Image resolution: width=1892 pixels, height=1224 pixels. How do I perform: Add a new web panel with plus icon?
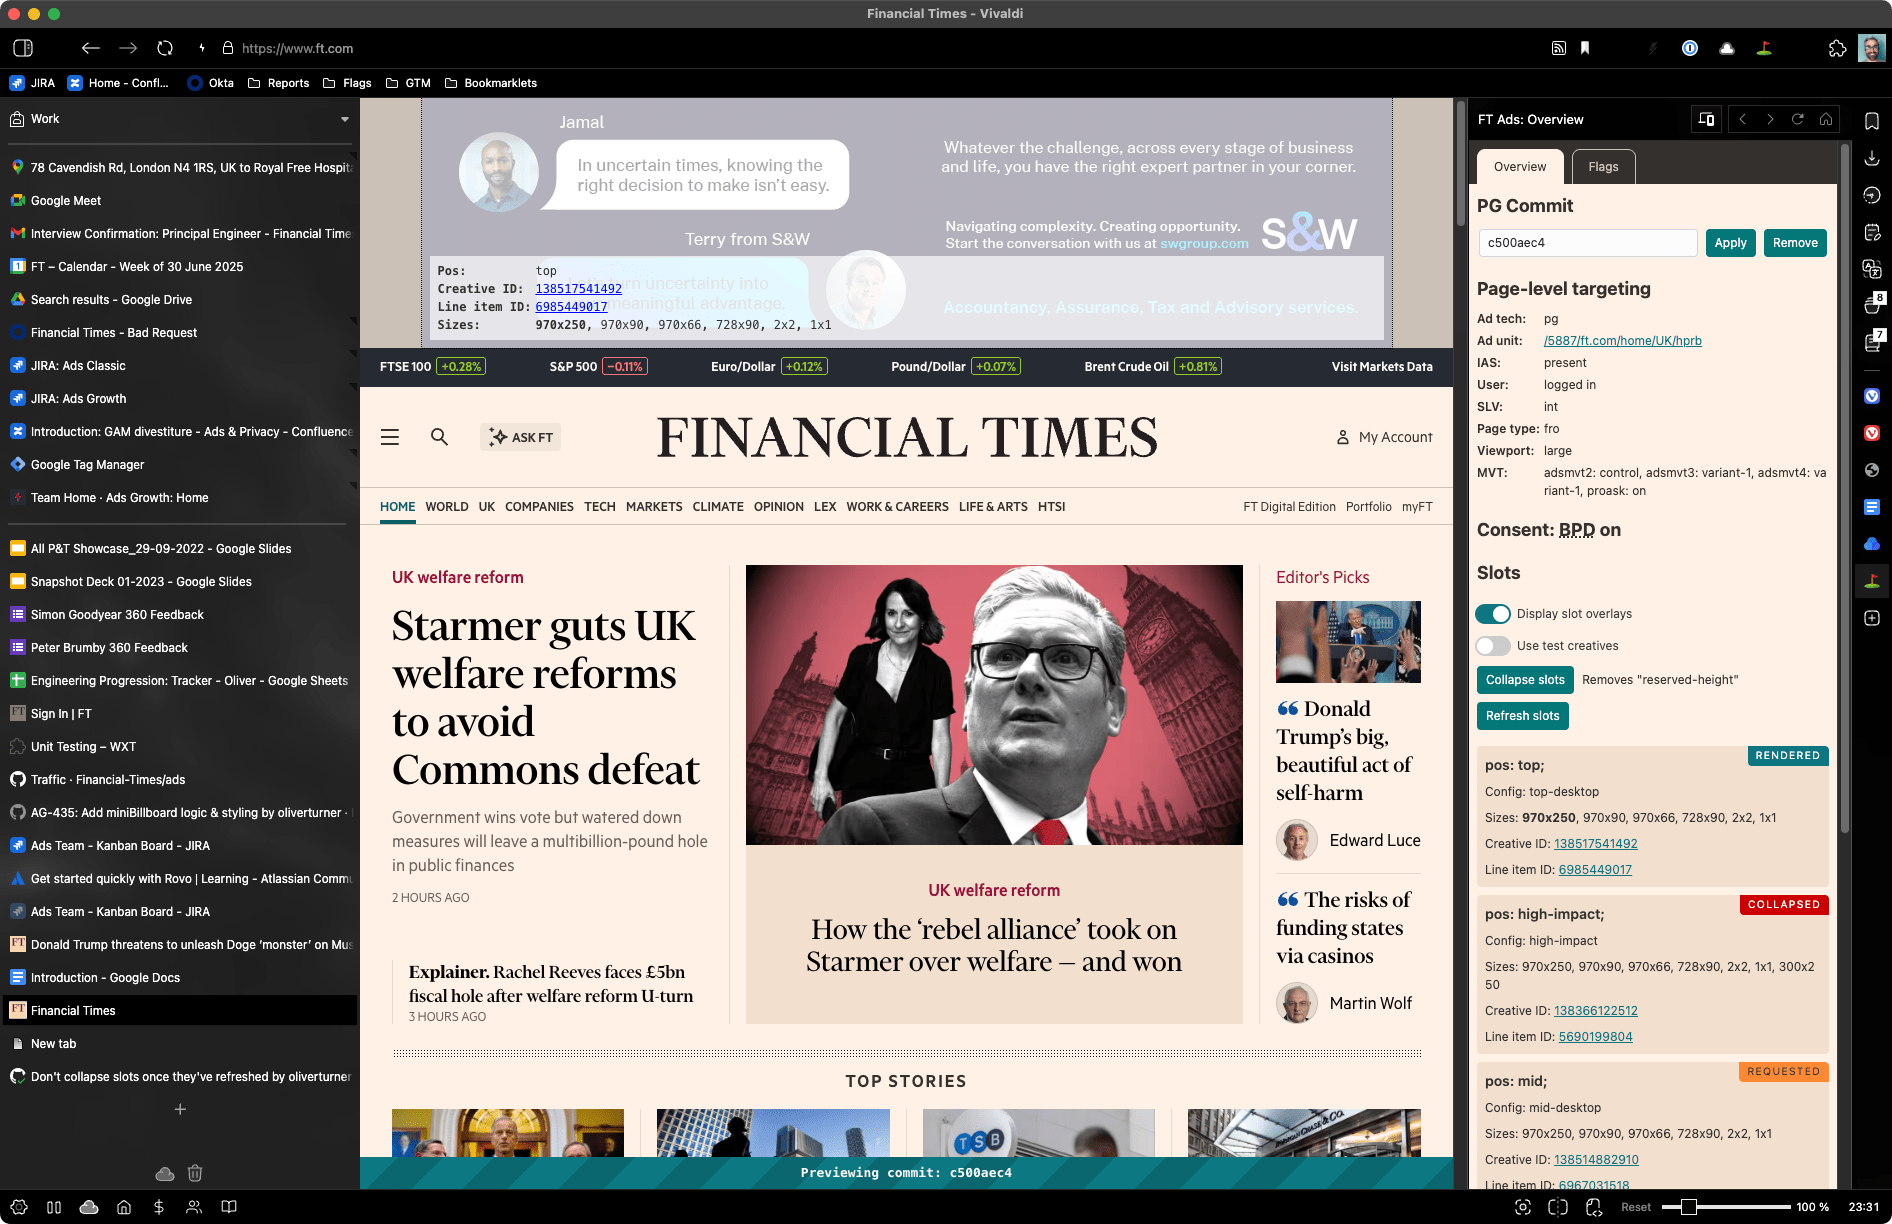click(1872, 618)
